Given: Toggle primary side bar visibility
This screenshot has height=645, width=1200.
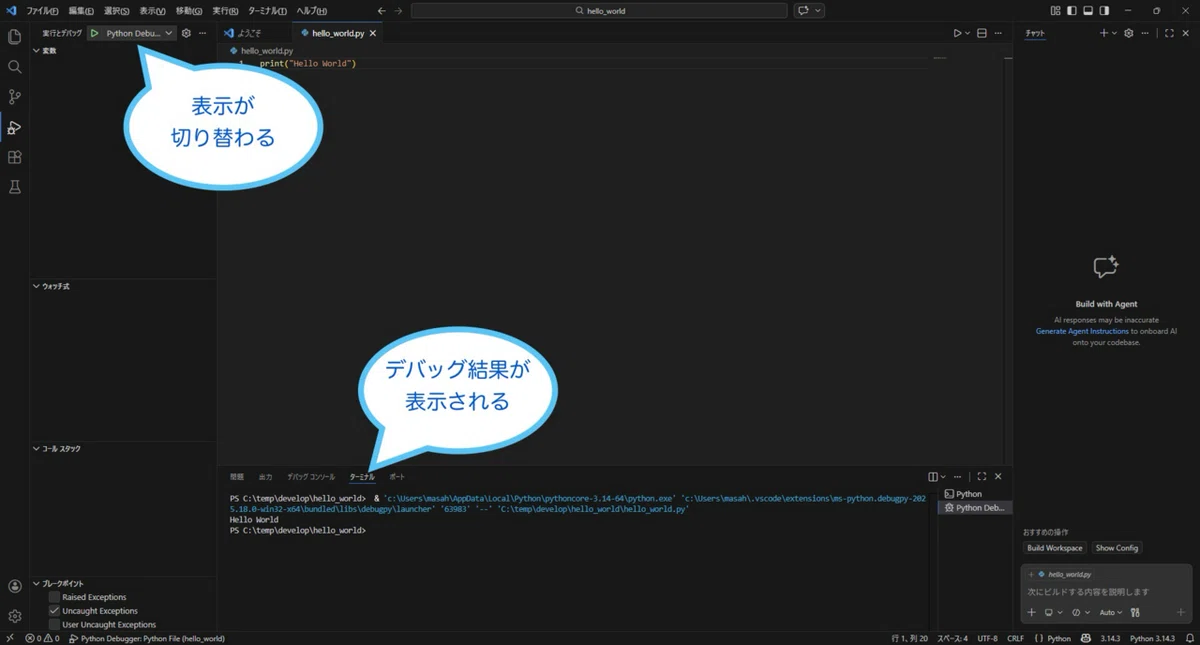Looking at the screenshot, I should [x=1071, y=11].
